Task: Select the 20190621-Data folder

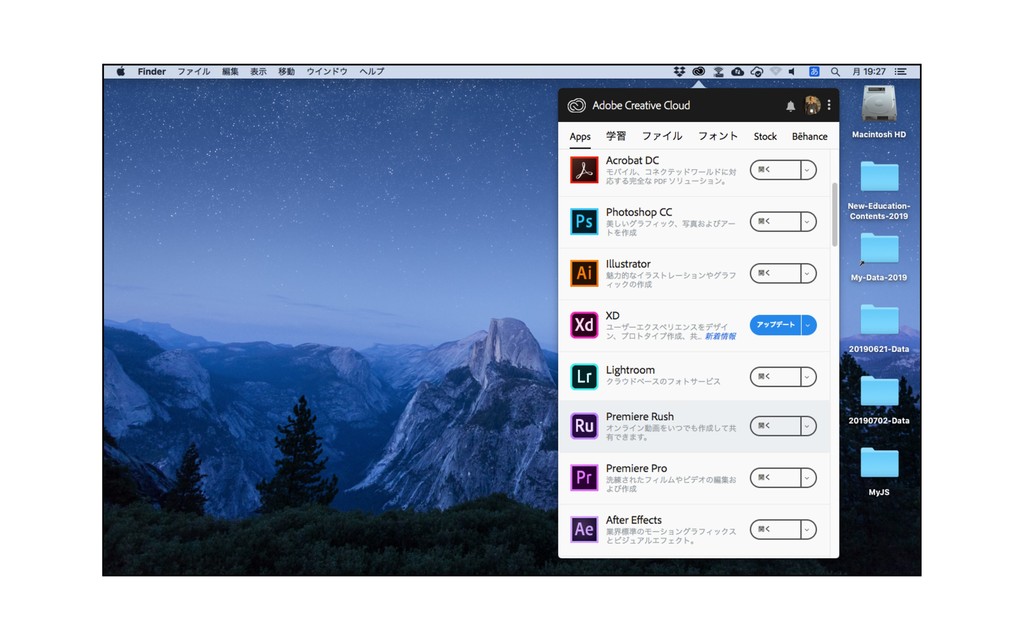Action: 879,319
